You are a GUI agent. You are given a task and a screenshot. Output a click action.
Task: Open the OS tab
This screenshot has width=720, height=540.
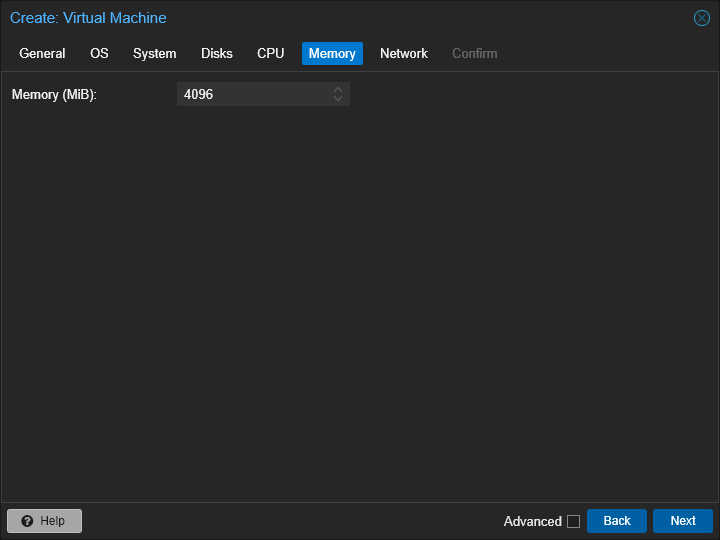(x=99, y=54)
